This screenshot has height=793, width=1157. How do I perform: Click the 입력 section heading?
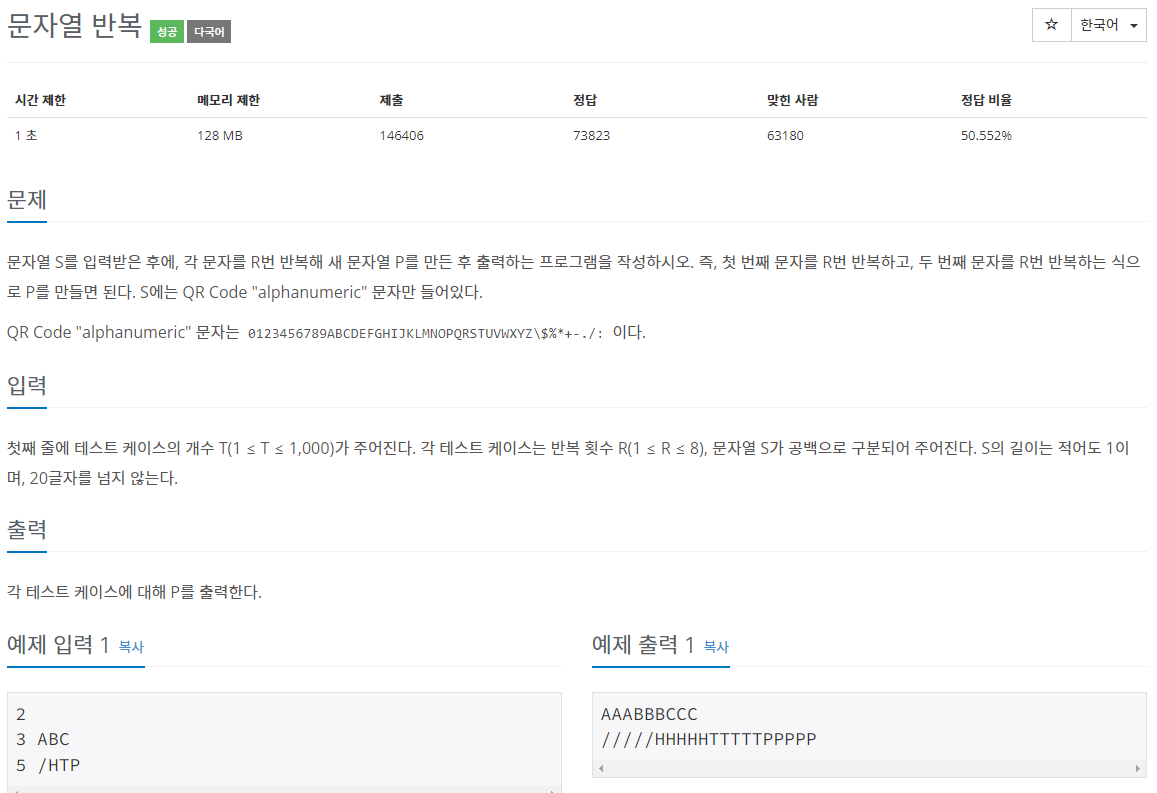[27, 385]
